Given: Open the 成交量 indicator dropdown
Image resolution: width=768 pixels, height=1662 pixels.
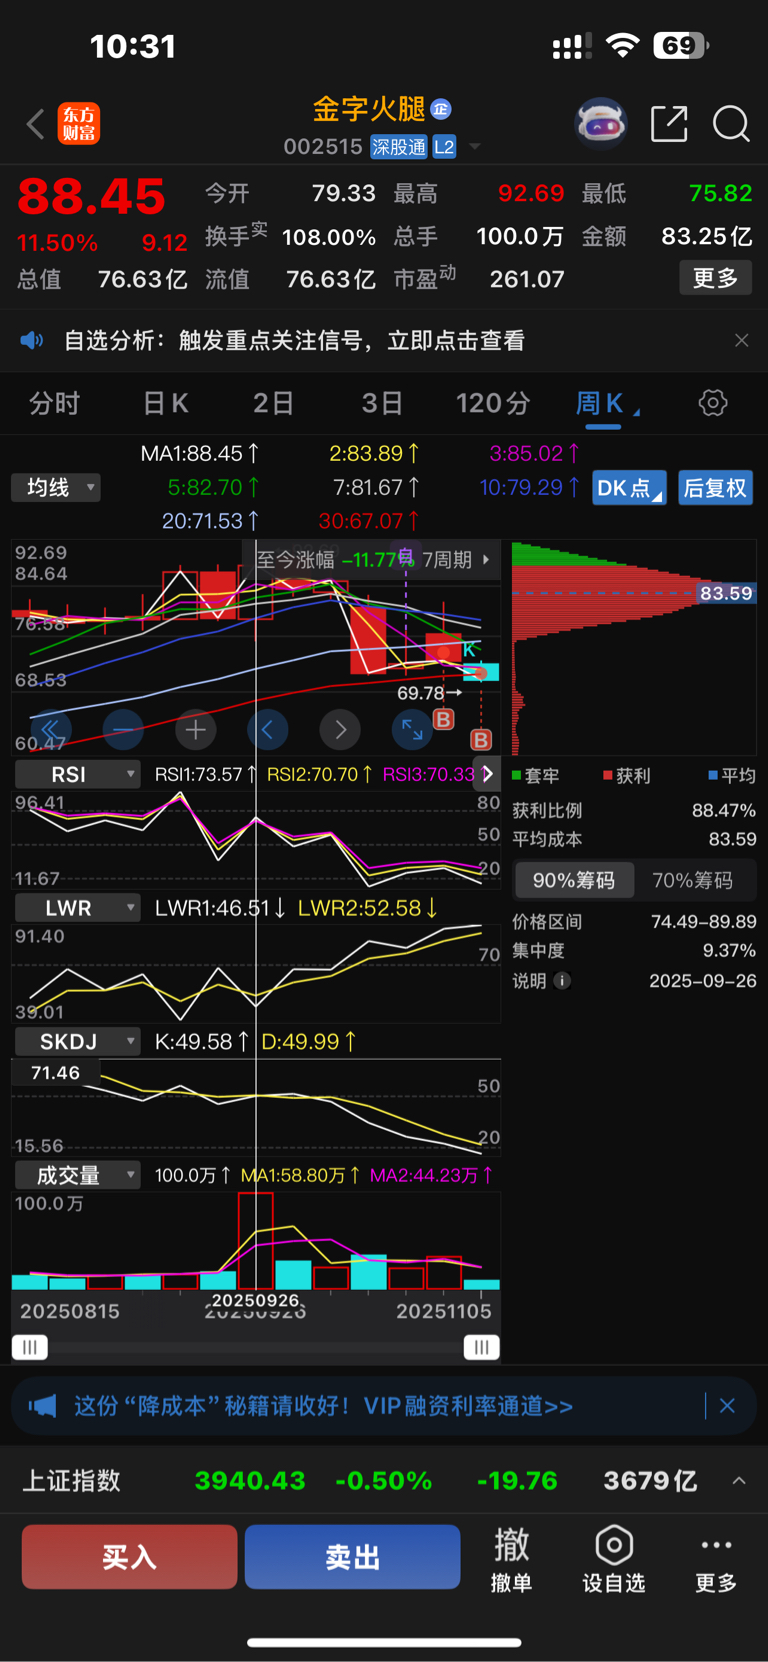Looking at the screenshot, I should click(77, 1175).
